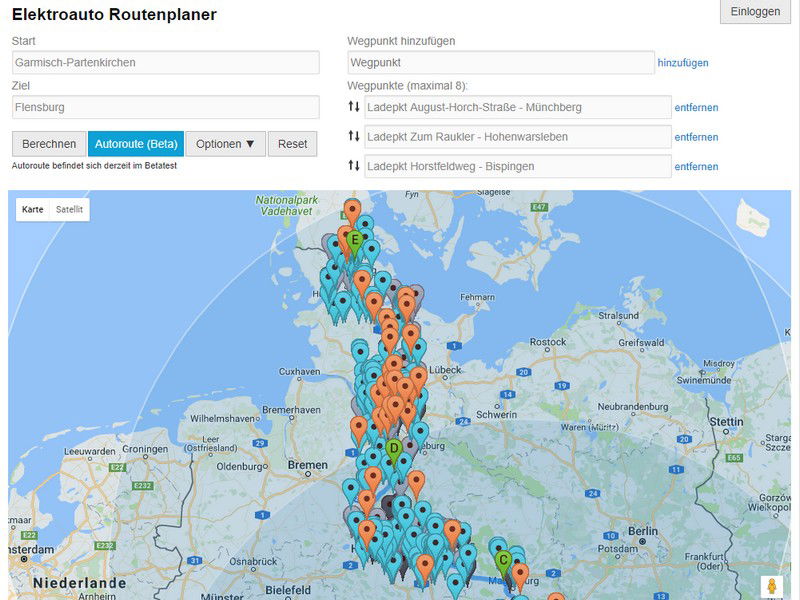The width and height of the screenshot is (800, 600).
Task: Focus the Ziel field with Flensburg
Action: pyautogui.click(x=166, y=108)
